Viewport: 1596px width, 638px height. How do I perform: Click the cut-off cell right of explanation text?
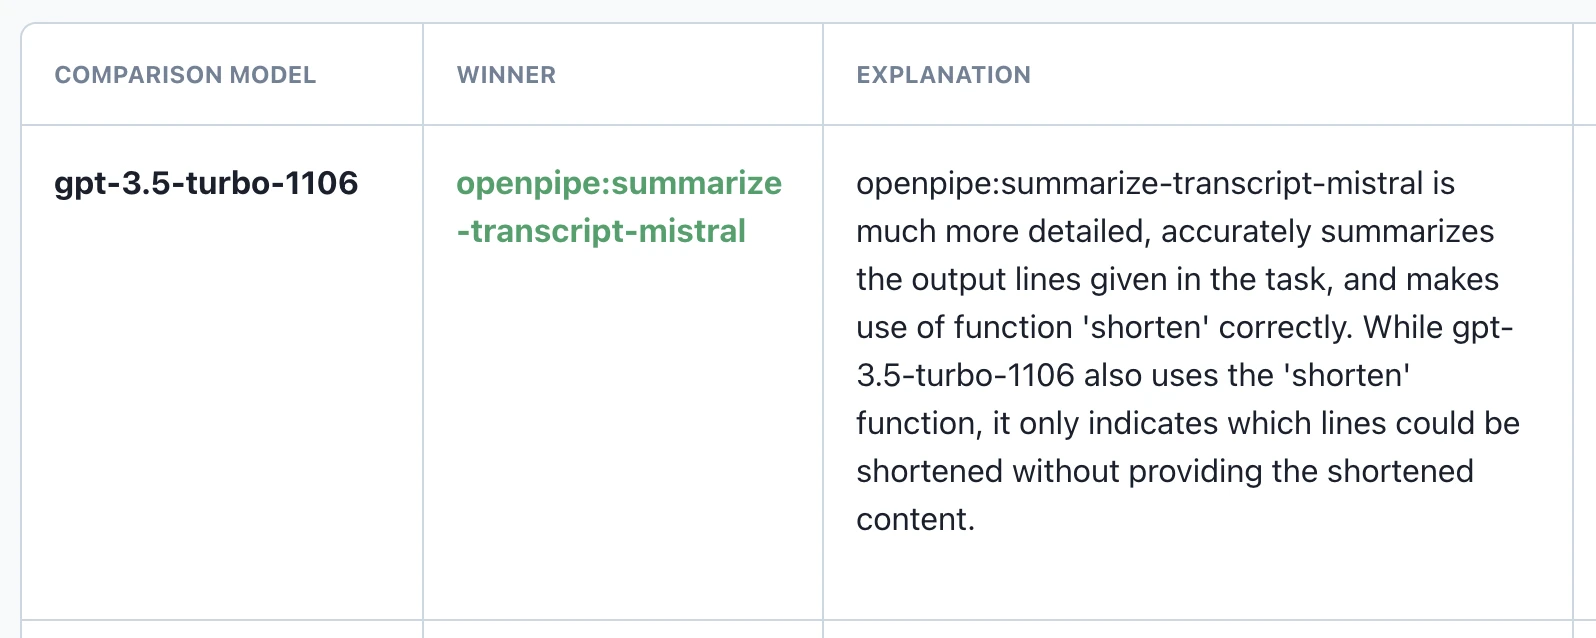point(1584,370)
